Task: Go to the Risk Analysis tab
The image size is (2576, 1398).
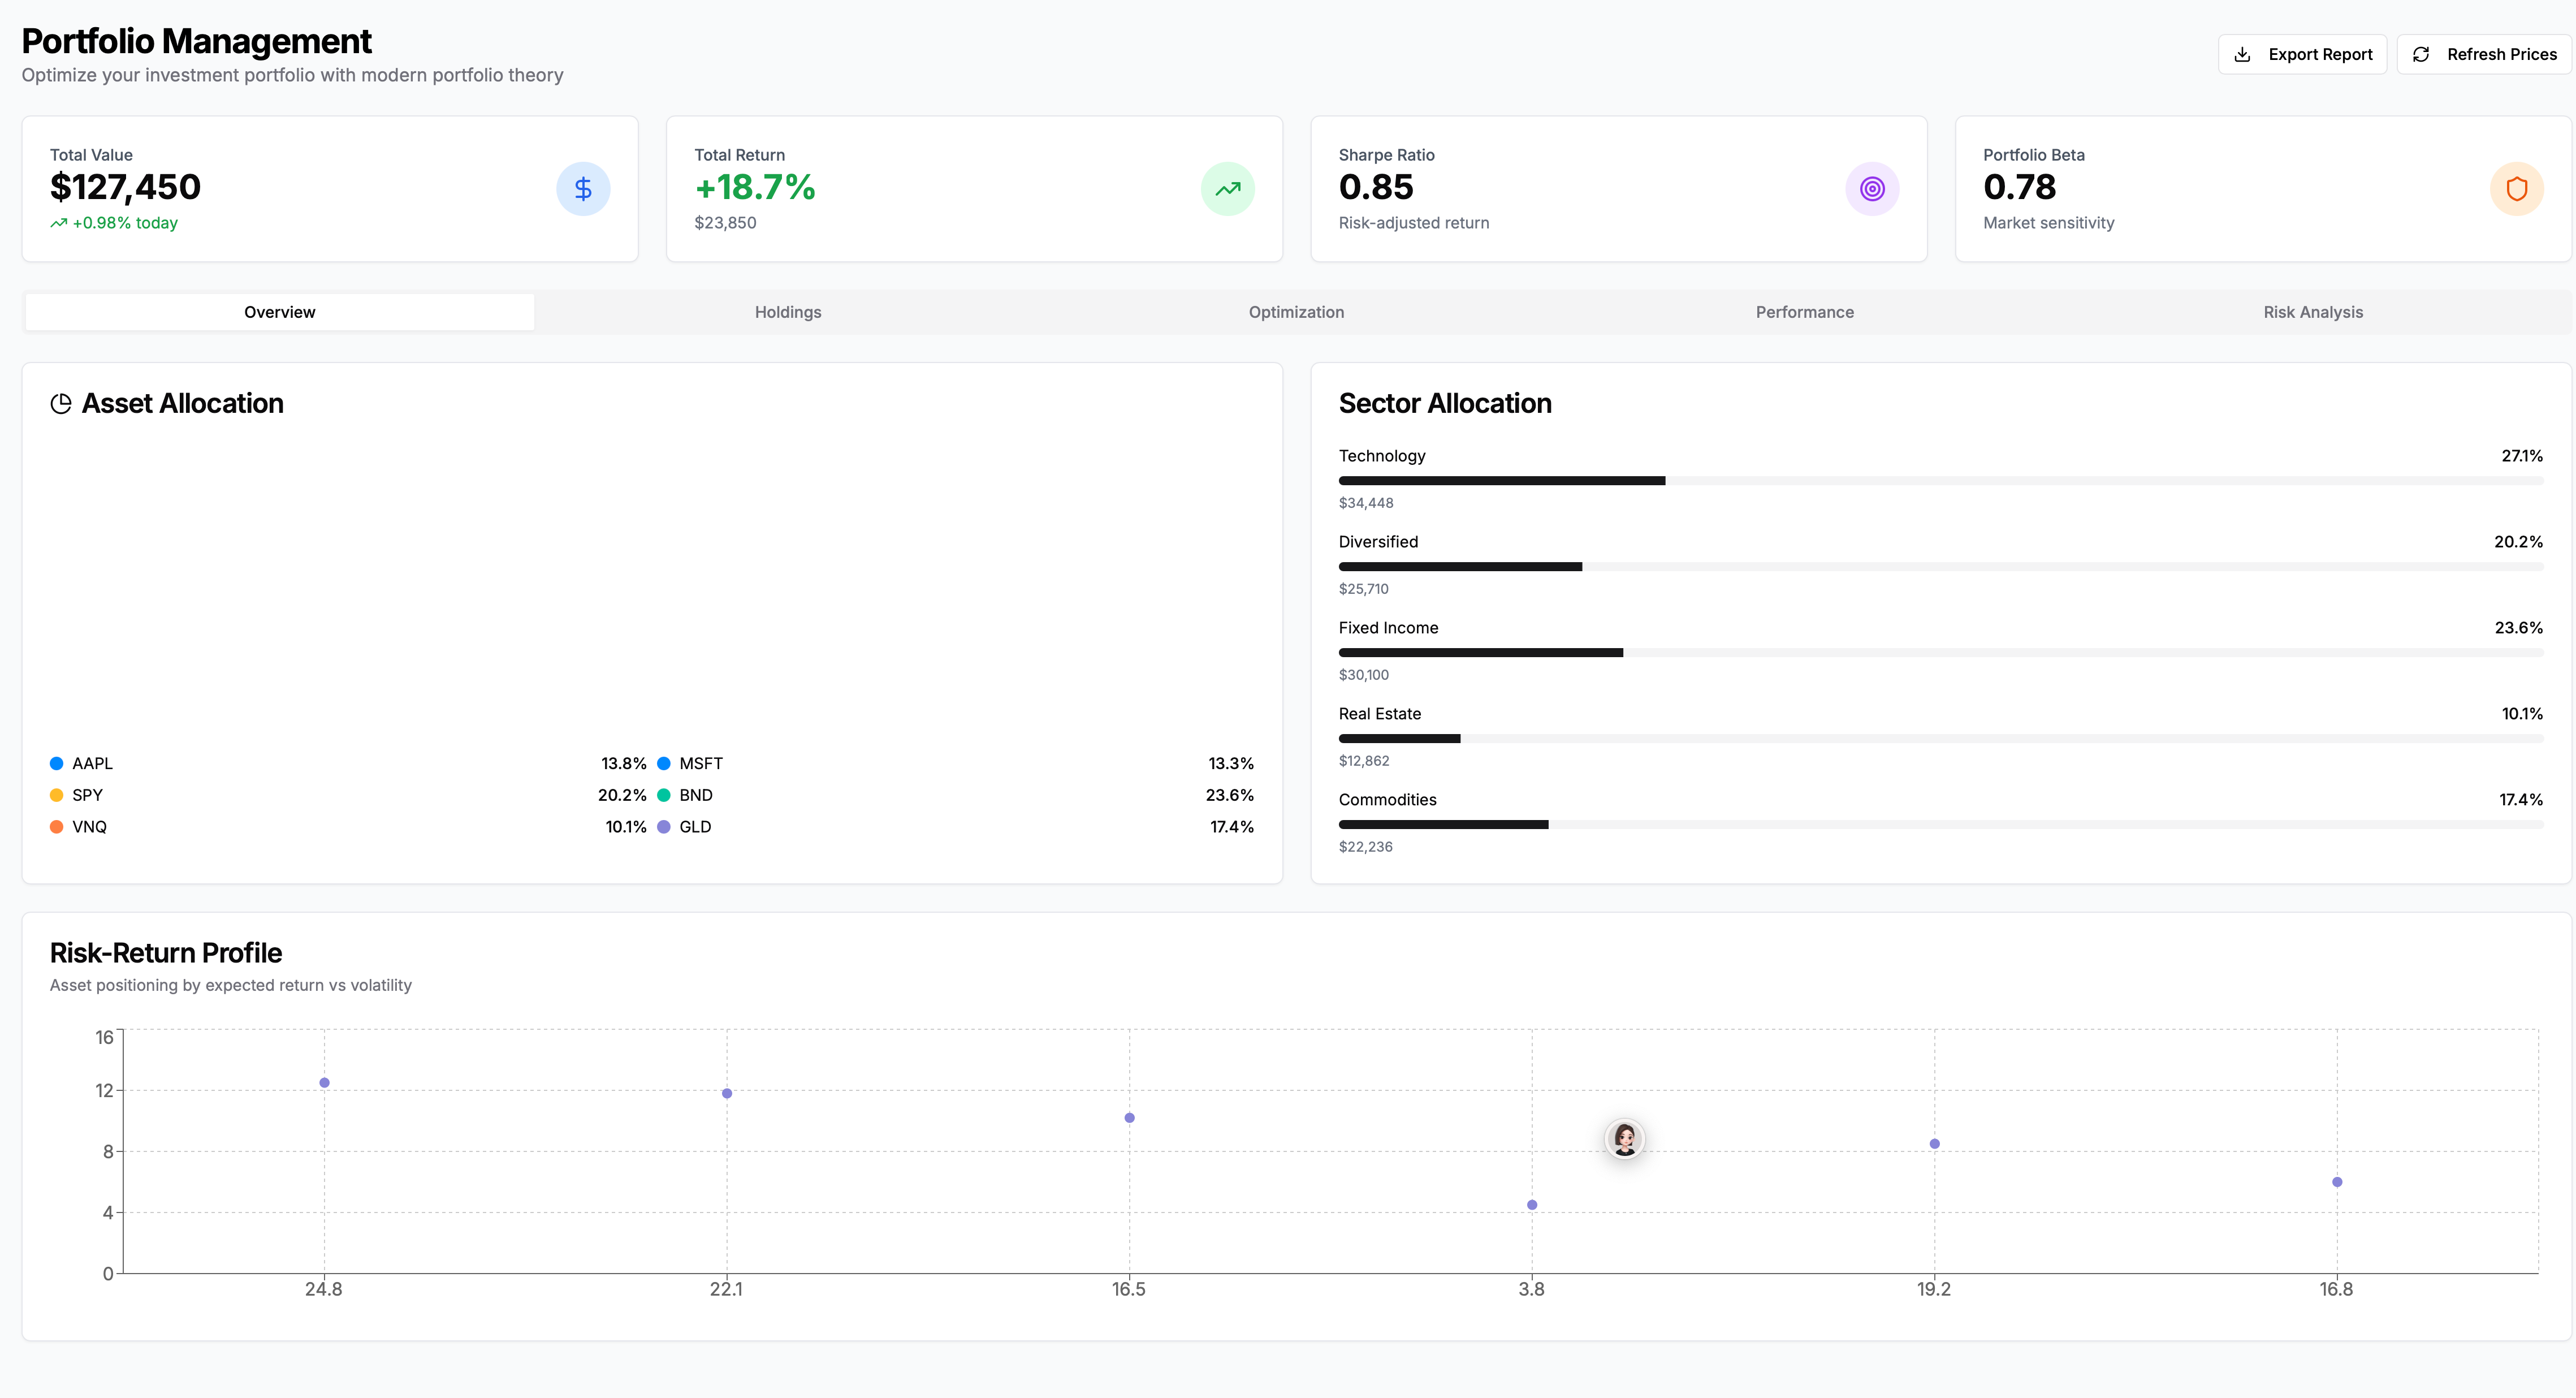Action: [2312, 312]
